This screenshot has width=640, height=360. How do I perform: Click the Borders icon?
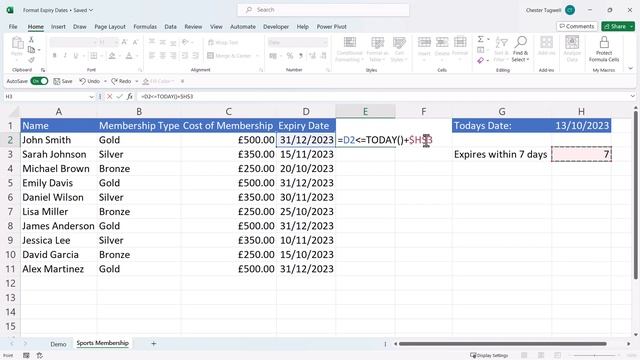pyautogui.click(x=94, y=56)
